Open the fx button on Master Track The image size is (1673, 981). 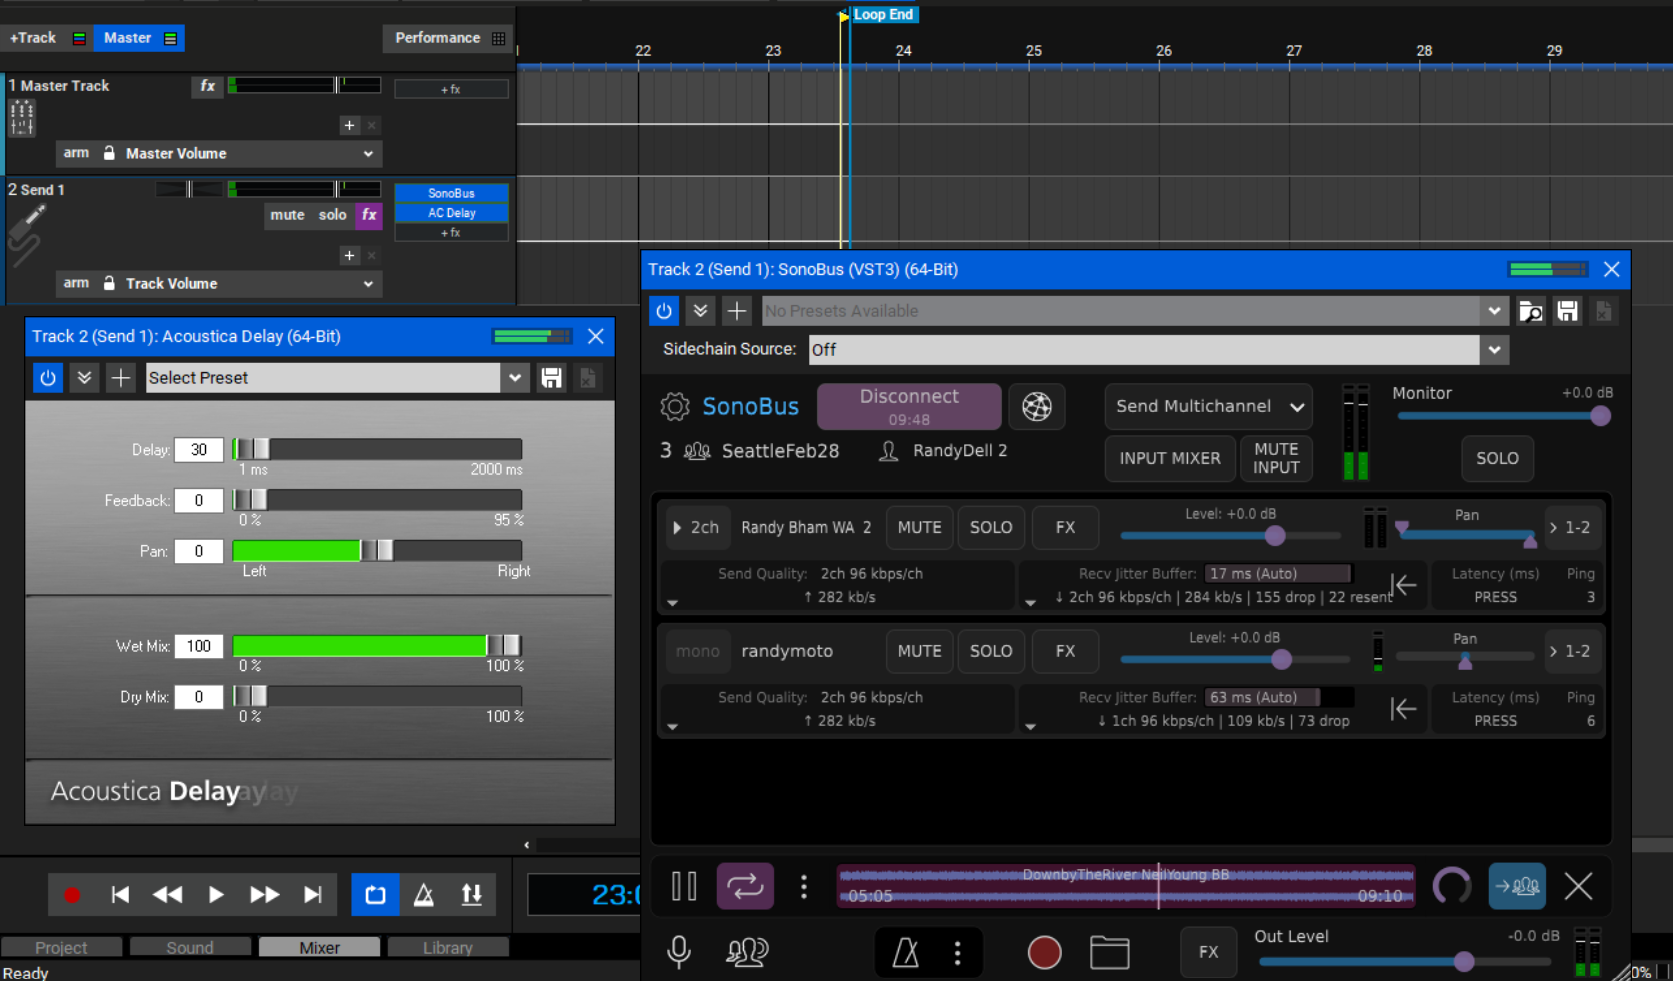[x=207, y=86]
